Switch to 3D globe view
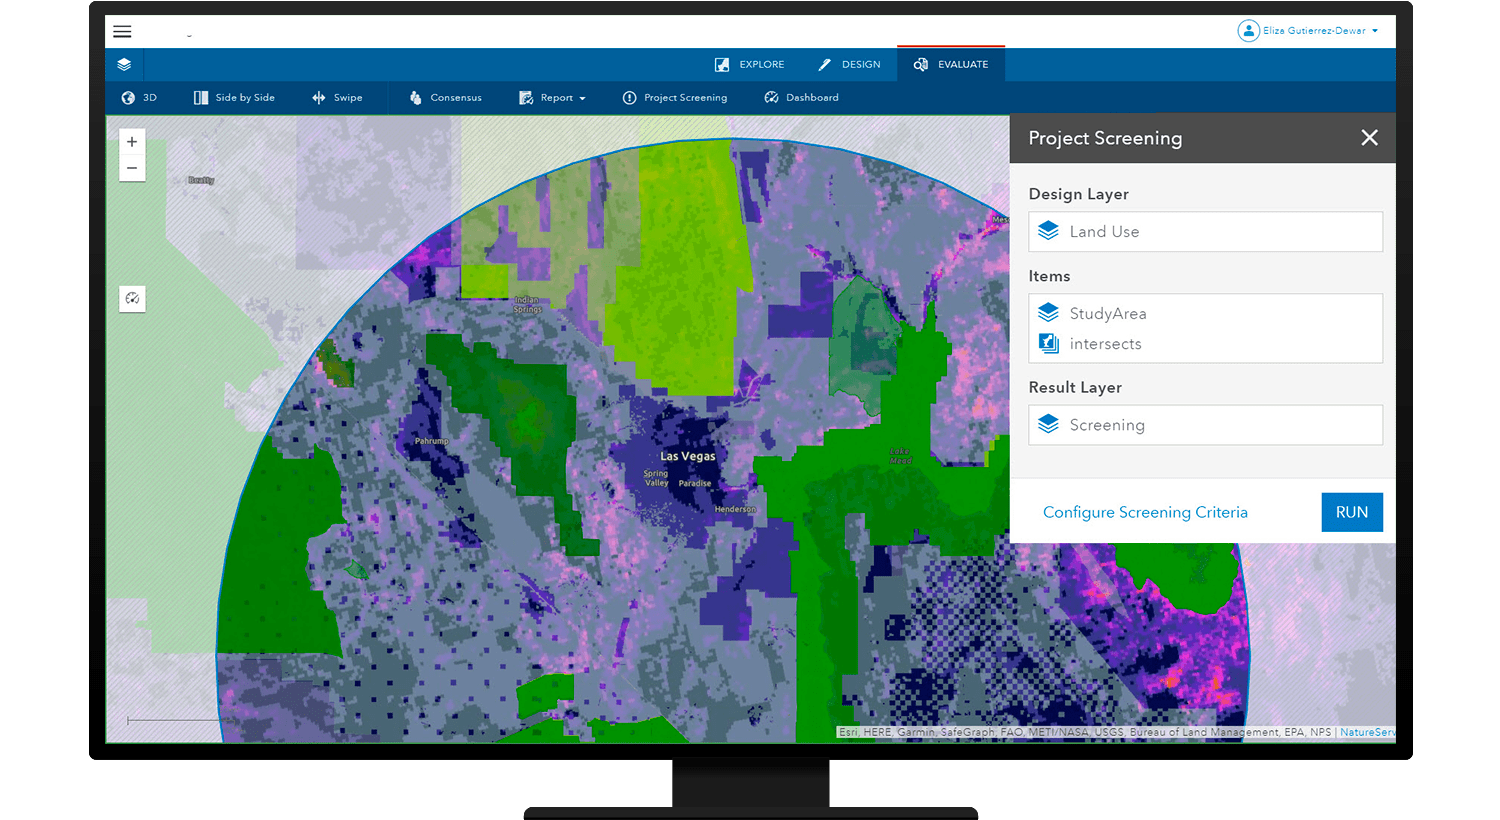Viewport: 1500px width, 820px height. click(139, 98)
